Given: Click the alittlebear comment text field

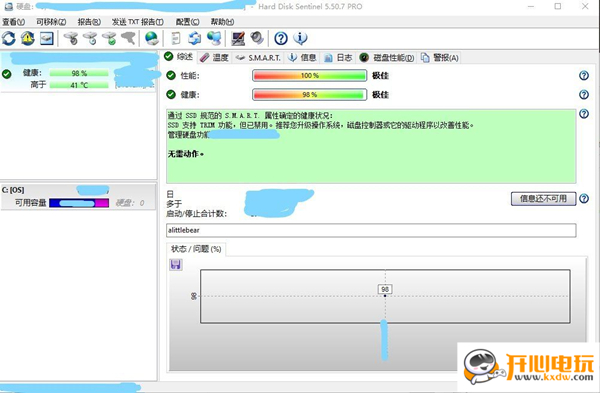Looking at the screenshot, I should pos(371,230).
